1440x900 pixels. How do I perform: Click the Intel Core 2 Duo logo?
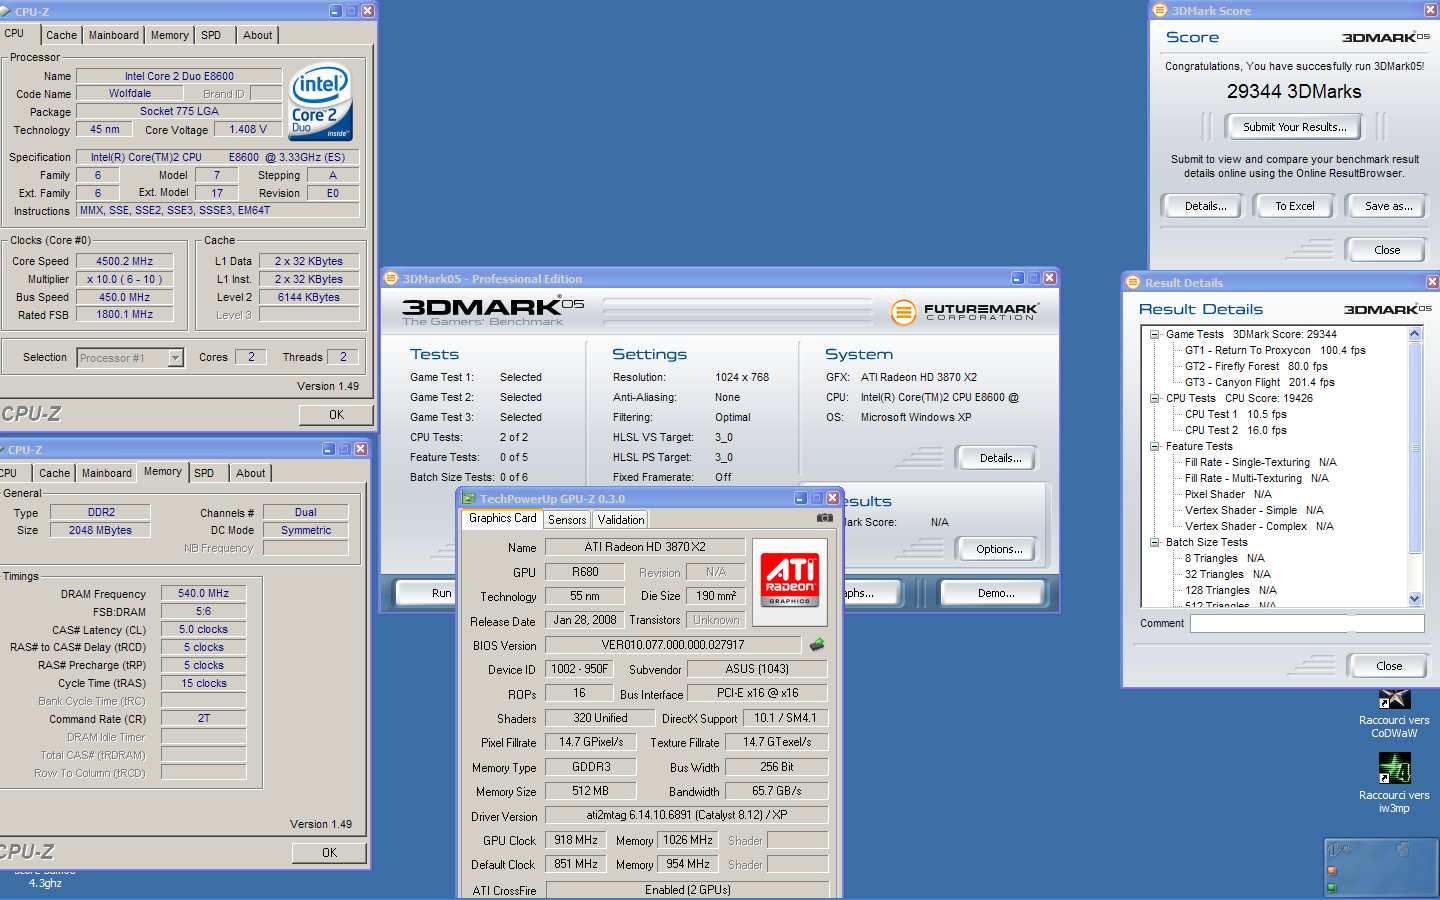(x=321, y=102)
